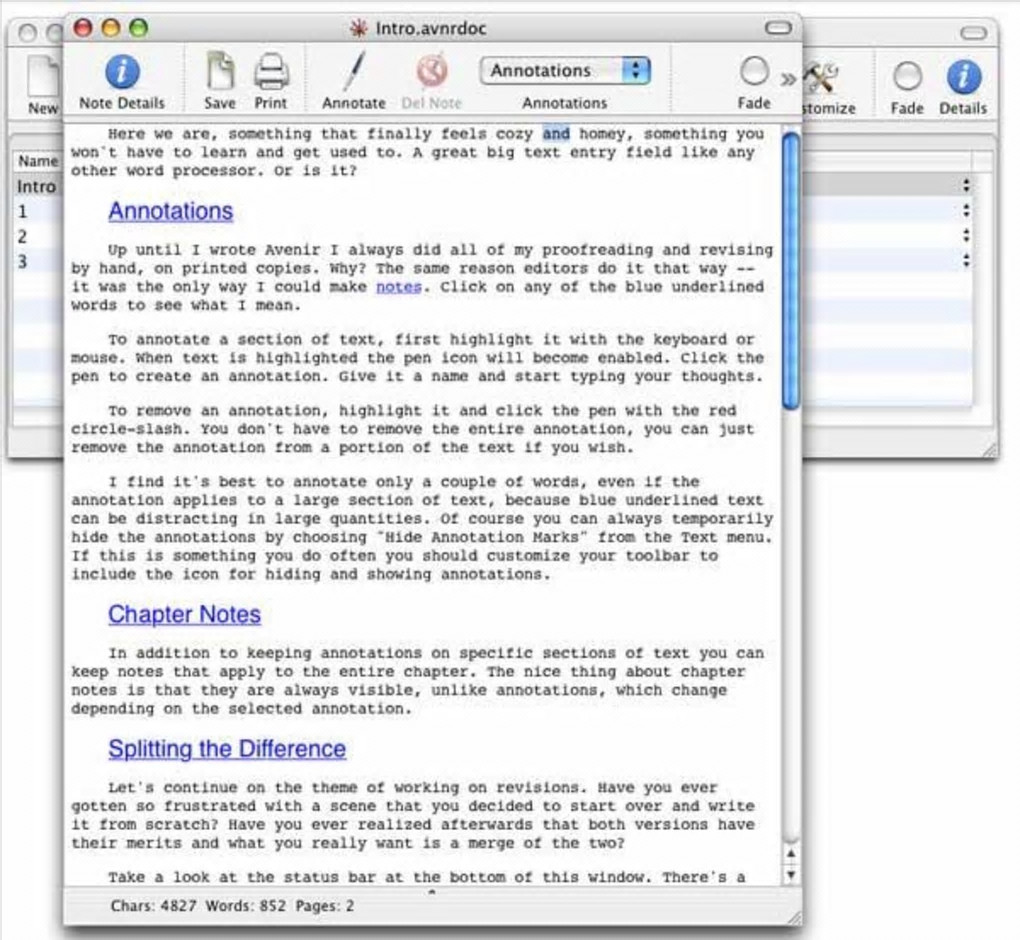Open the stepper popup on Intro row

(967, 185)
